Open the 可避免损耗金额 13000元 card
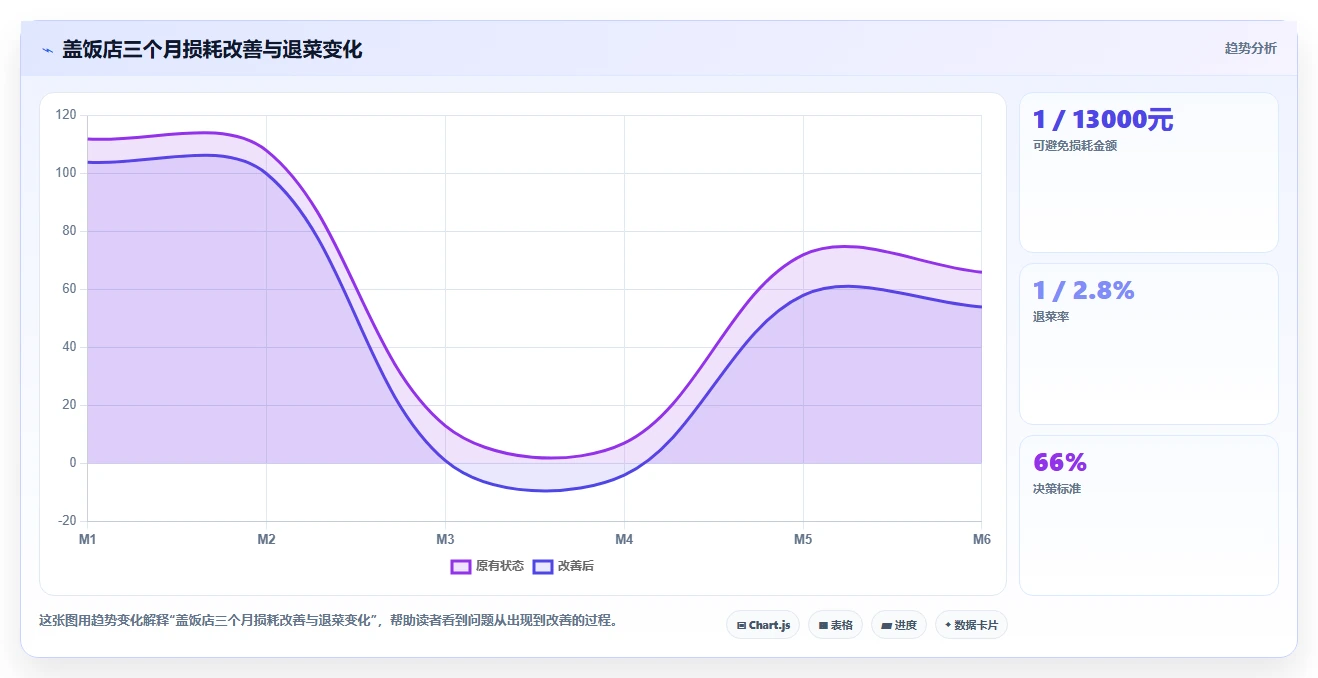The height and width of the screenshot is (678, 1318). click(x=1148, y=172)
